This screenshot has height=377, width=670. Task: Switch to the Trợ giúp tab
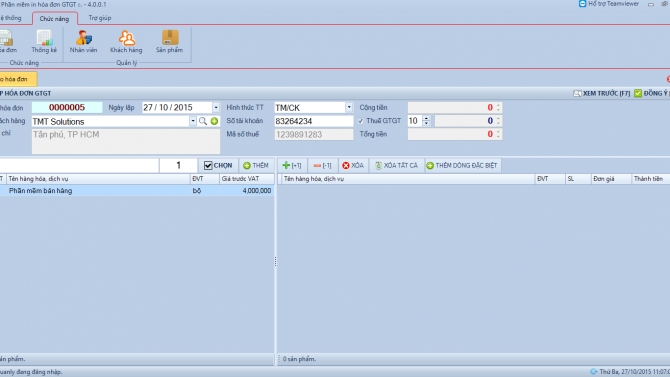coord(100,18)
